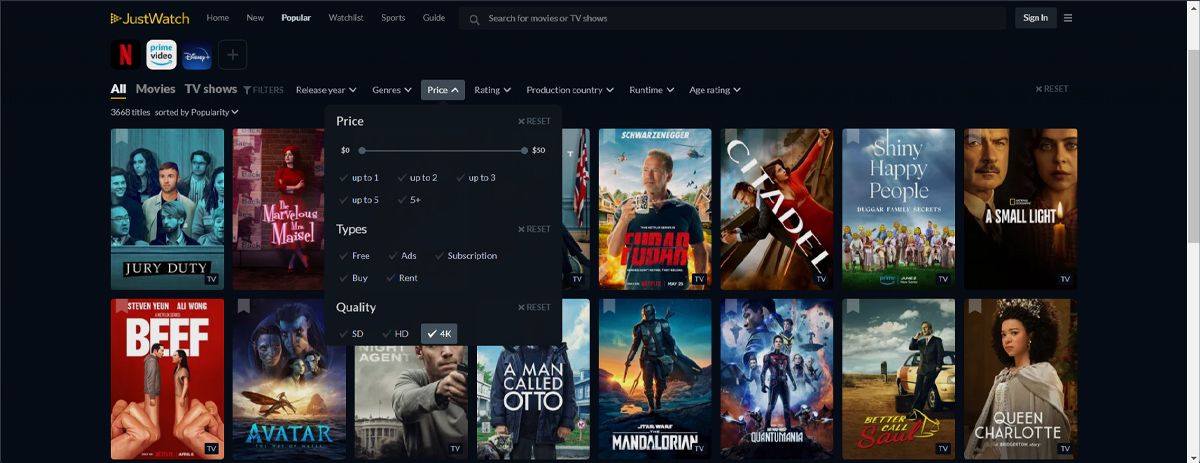Open the Jury Duty poster
The width and height of the screenshot is (1200, 463).
(x=167, y=209)
